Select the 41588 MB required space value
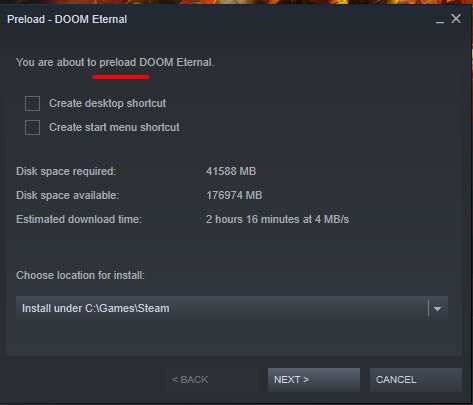473x405 pixels. [231, 171]
